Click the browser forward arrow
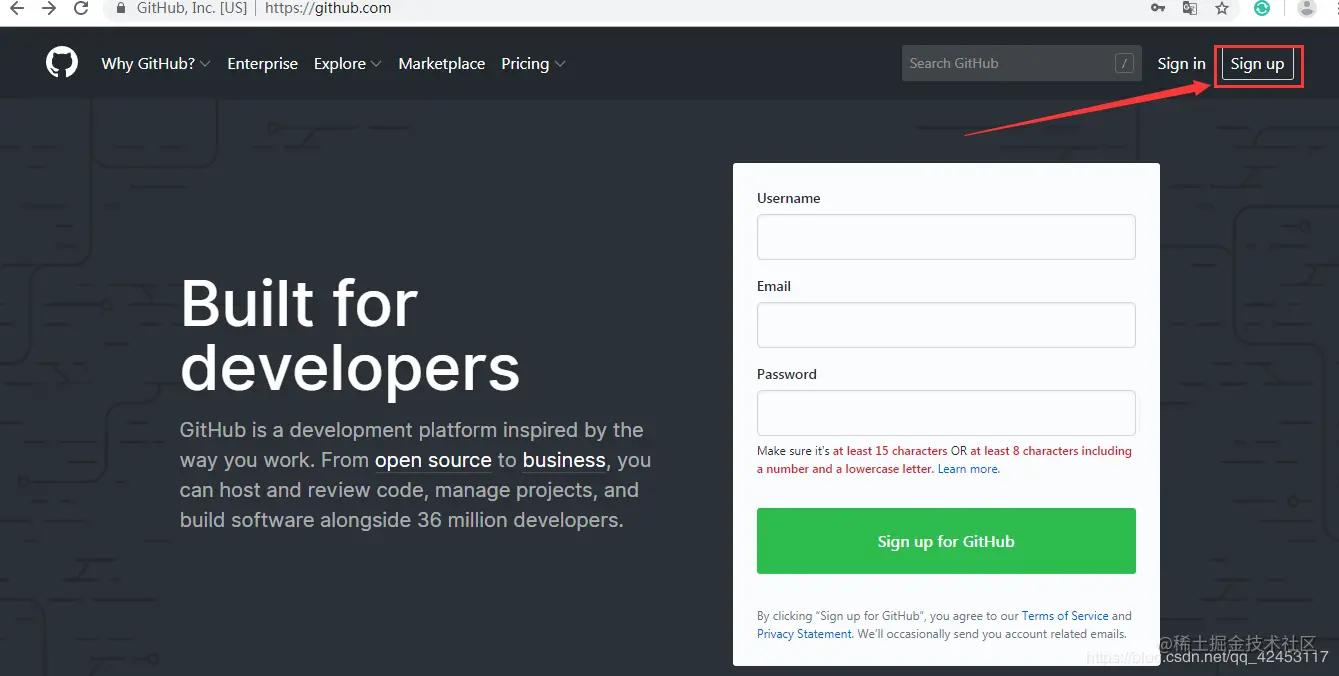 tap(47, 8)
